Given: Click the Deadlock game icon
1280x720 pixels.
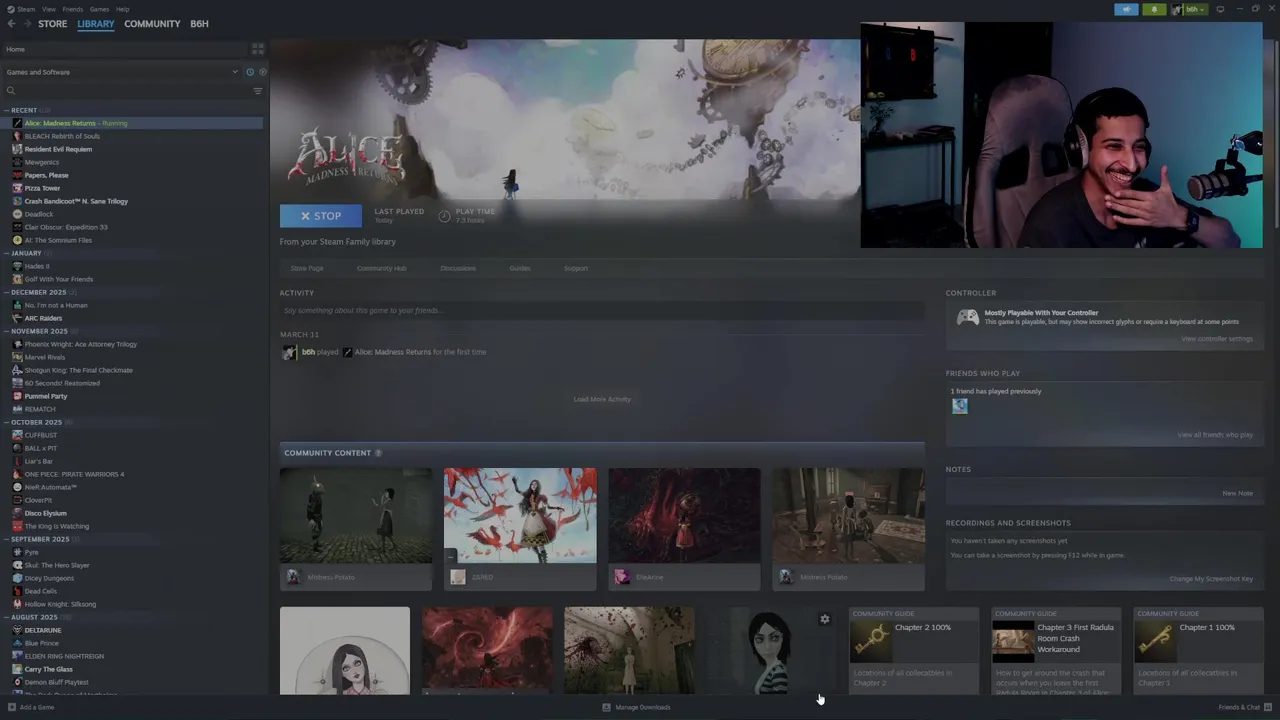Looking at the screenshot, I should point(17,214).
